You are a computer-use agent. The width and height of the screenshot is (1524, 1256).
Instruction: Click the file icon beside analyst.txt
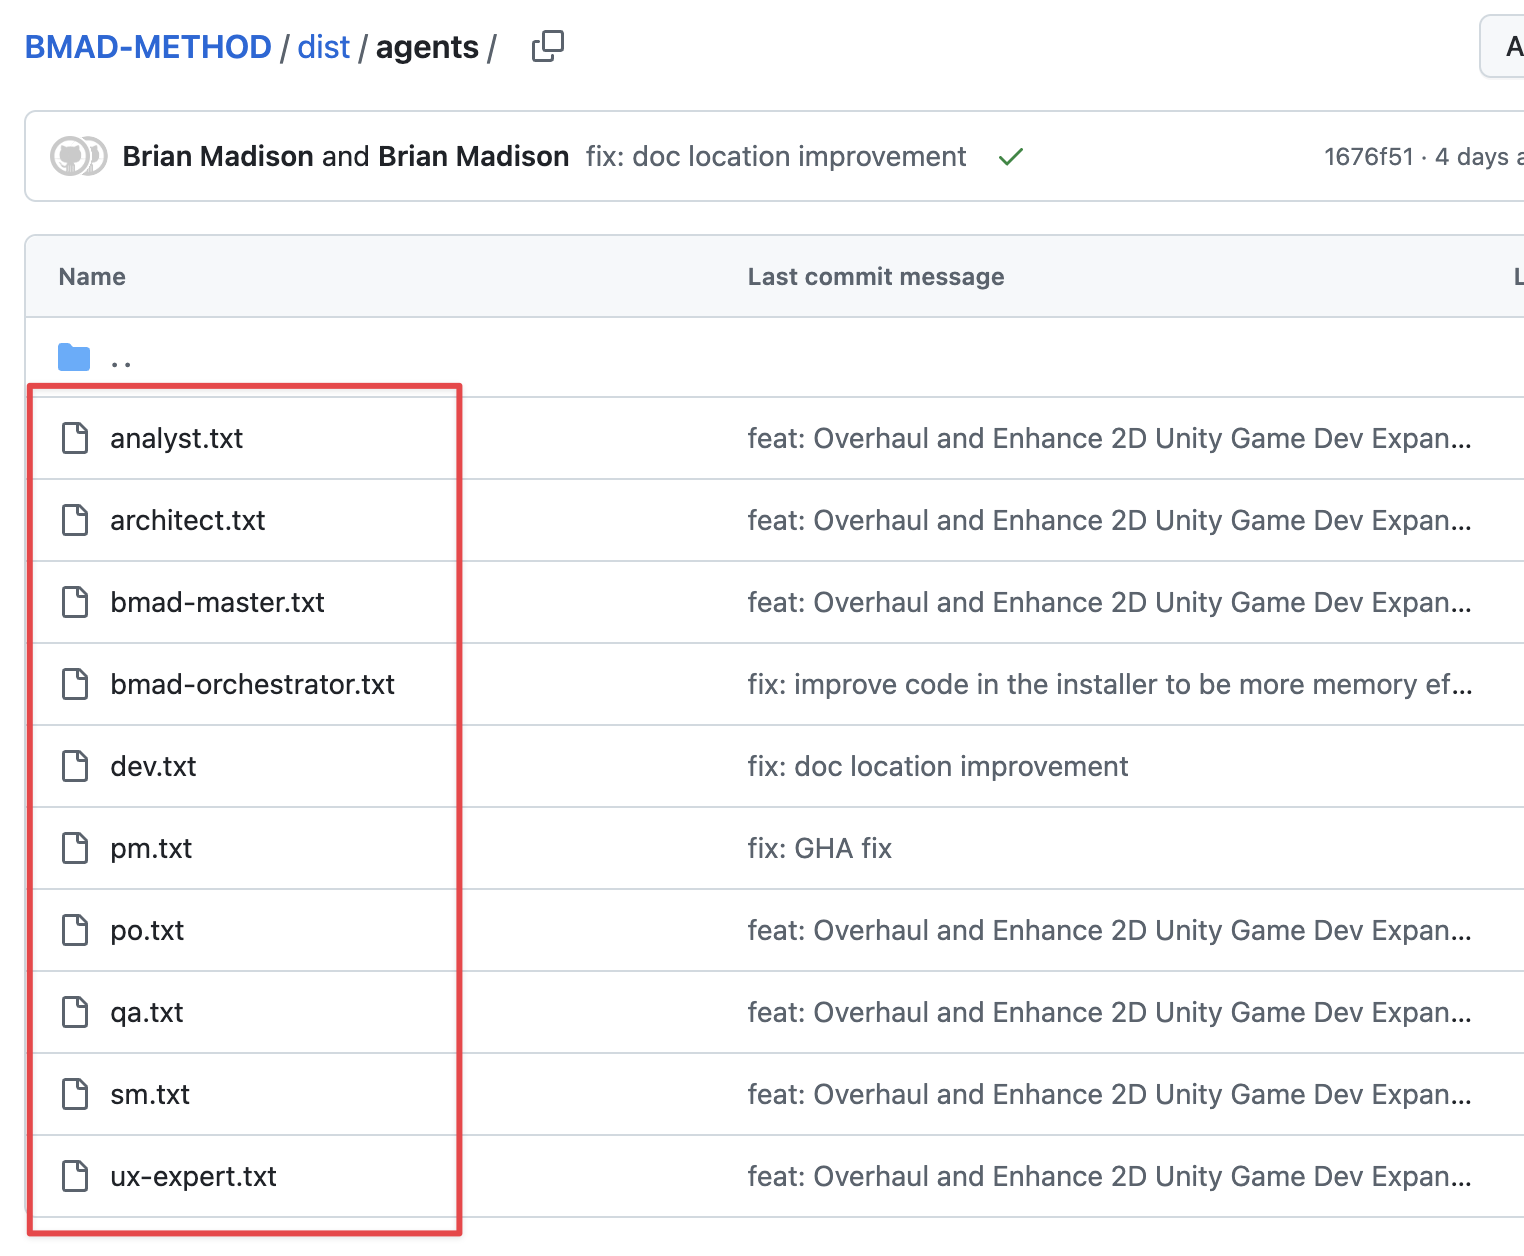pyautogui.click(x=75, y=438)
